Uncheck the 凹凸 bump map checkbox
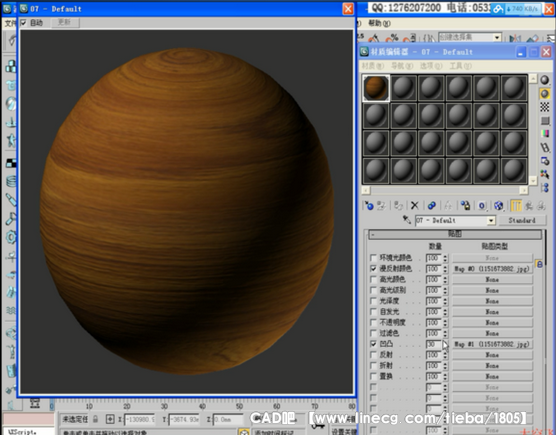Image resolution: width=556 pixels, height=435 pixels. pos(373,344)
